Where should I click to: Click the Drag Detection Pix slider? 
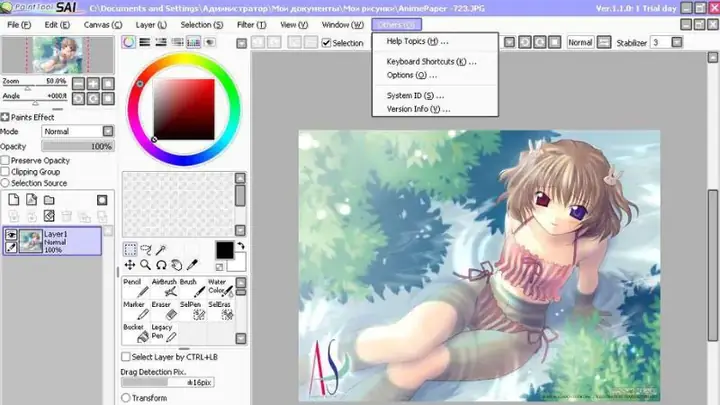point(168,382)
